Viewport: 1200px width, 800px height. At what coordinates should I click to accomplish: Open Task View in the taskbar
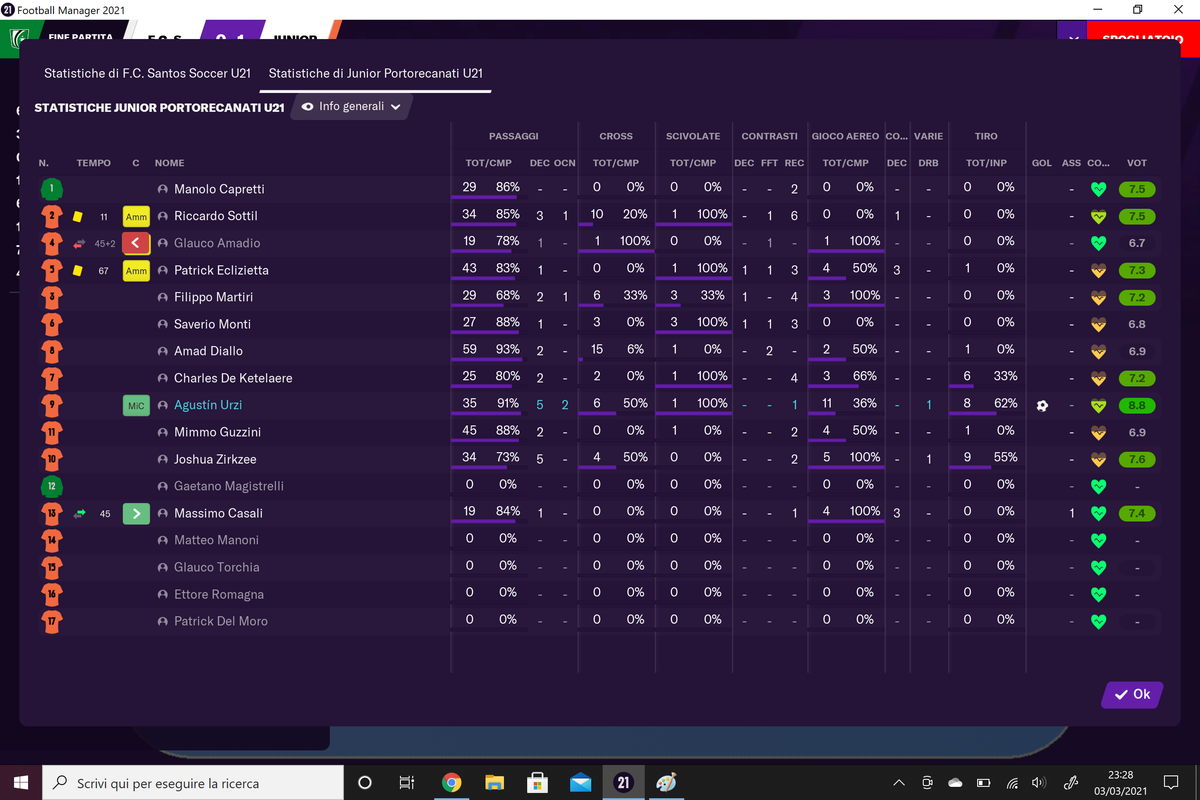pyautogui.click(x=407, y=782)
